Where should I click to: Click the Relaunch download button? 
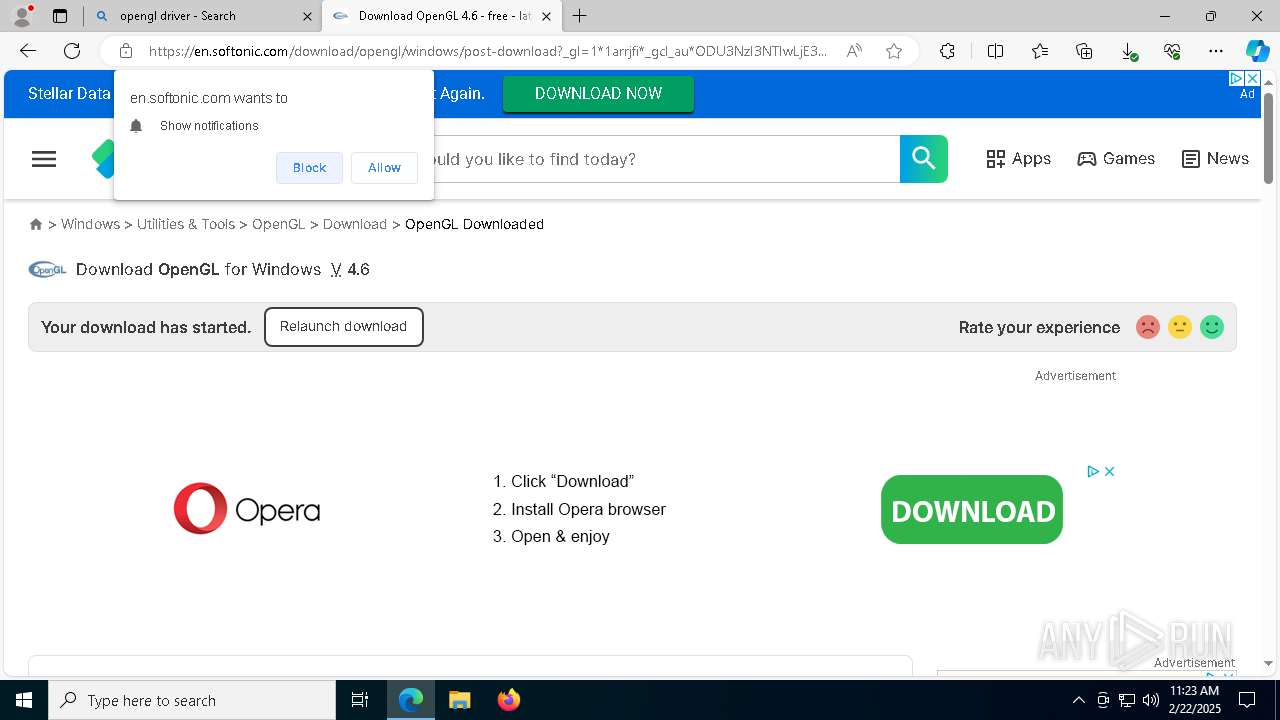[343, 327]
